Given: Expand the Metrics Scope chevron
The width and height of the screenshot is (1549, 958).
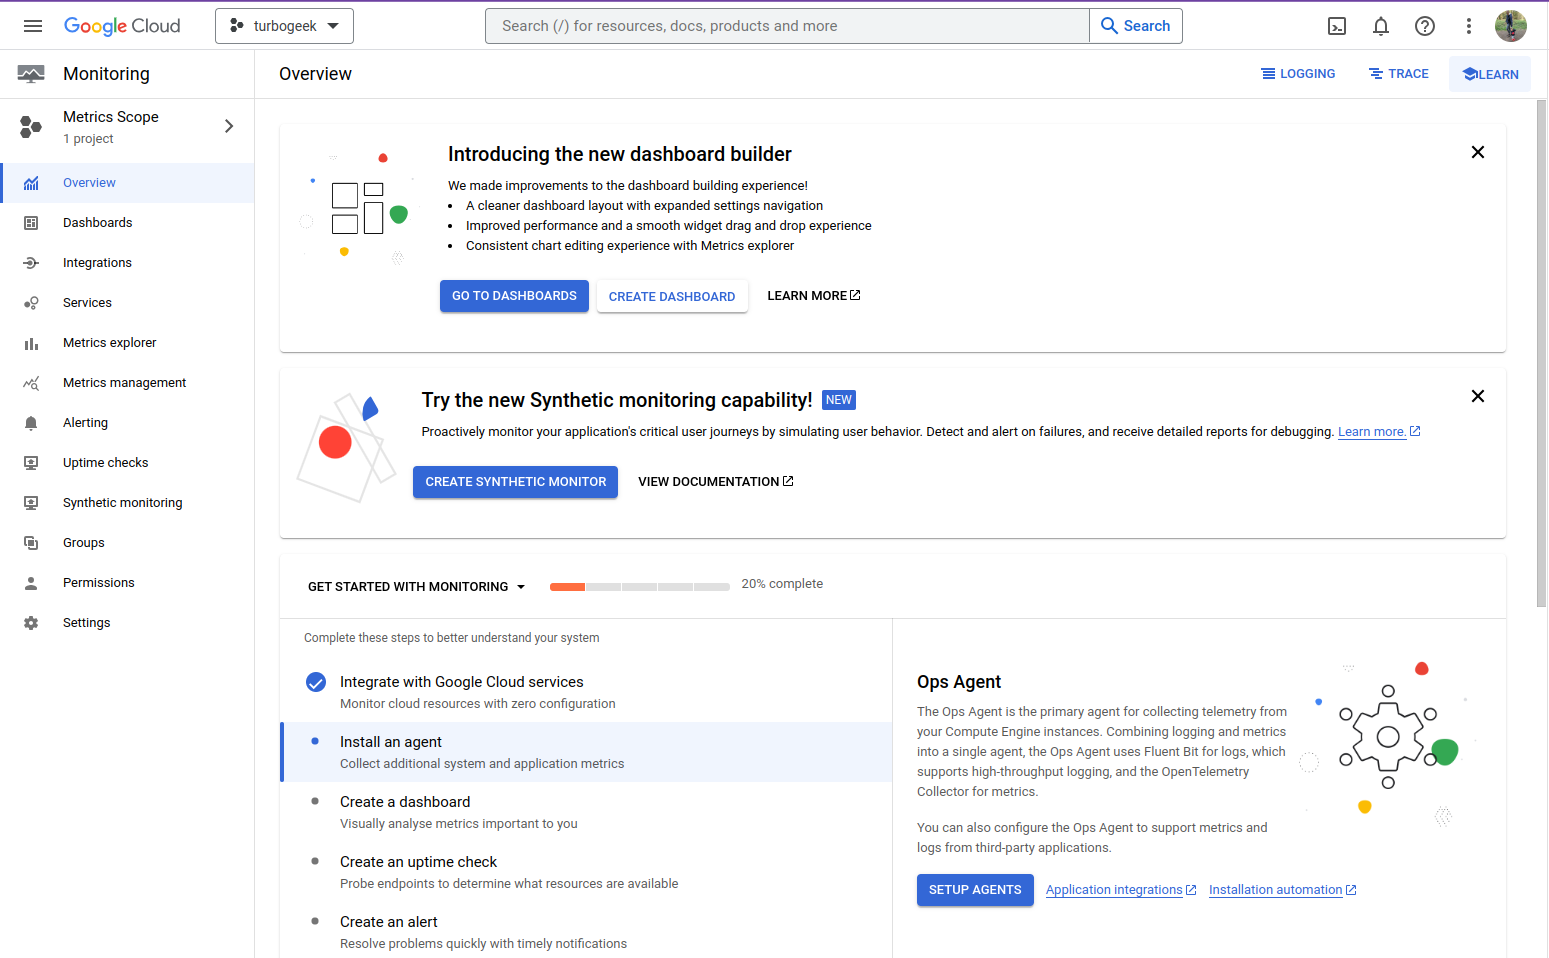Looking at the screenshot, I should [x=229, y=126].
